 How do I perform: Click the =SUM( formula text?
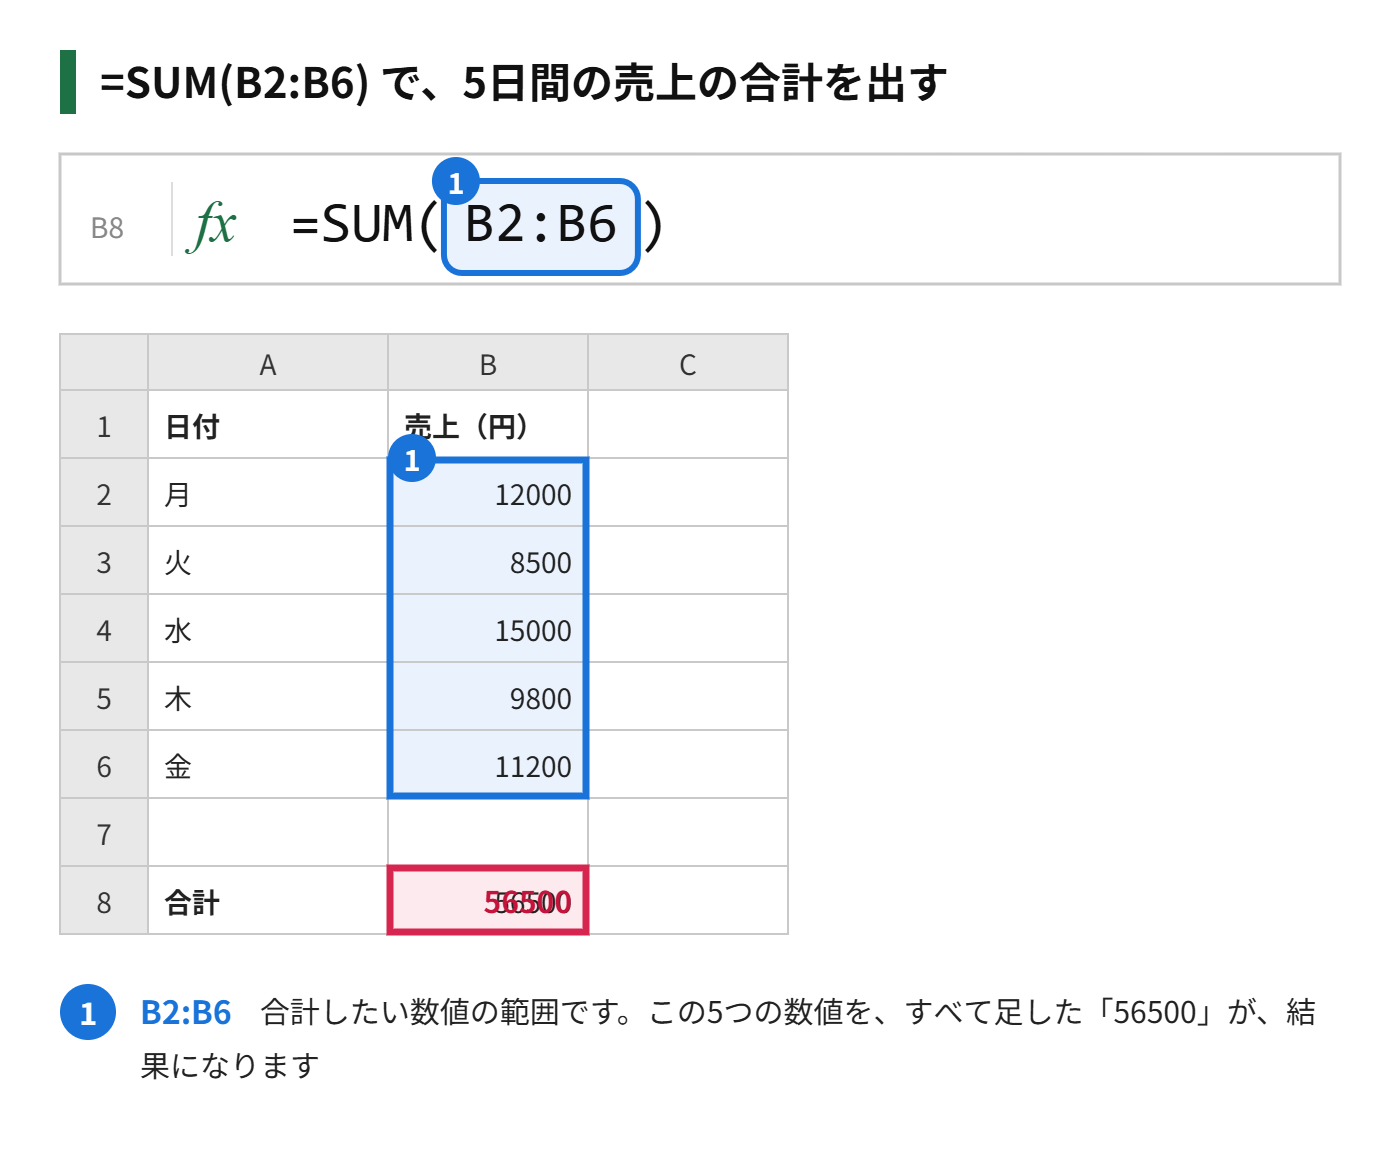(x=364, y=224)
